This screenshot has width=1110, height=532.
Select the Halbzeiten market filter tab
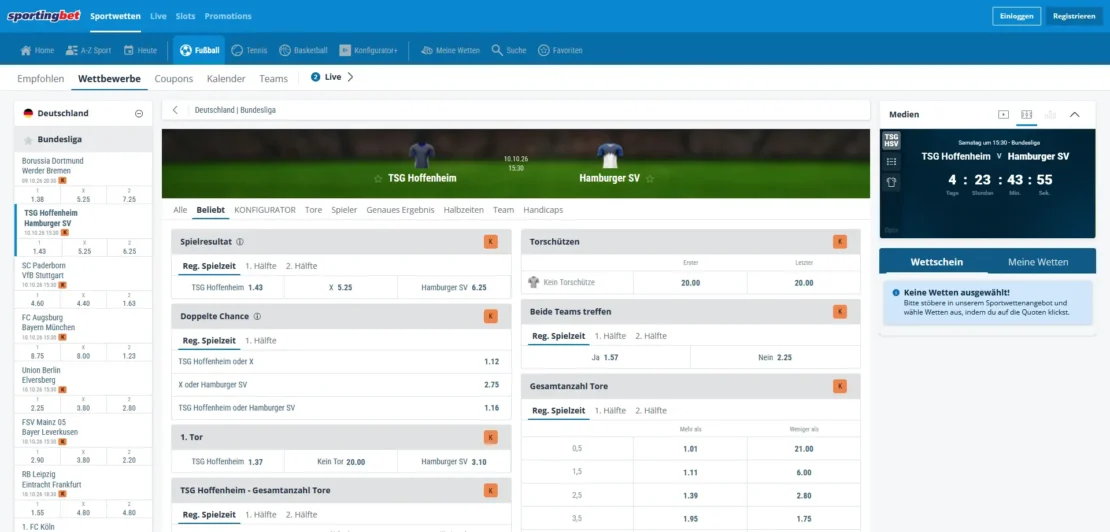tap(464, 210)
